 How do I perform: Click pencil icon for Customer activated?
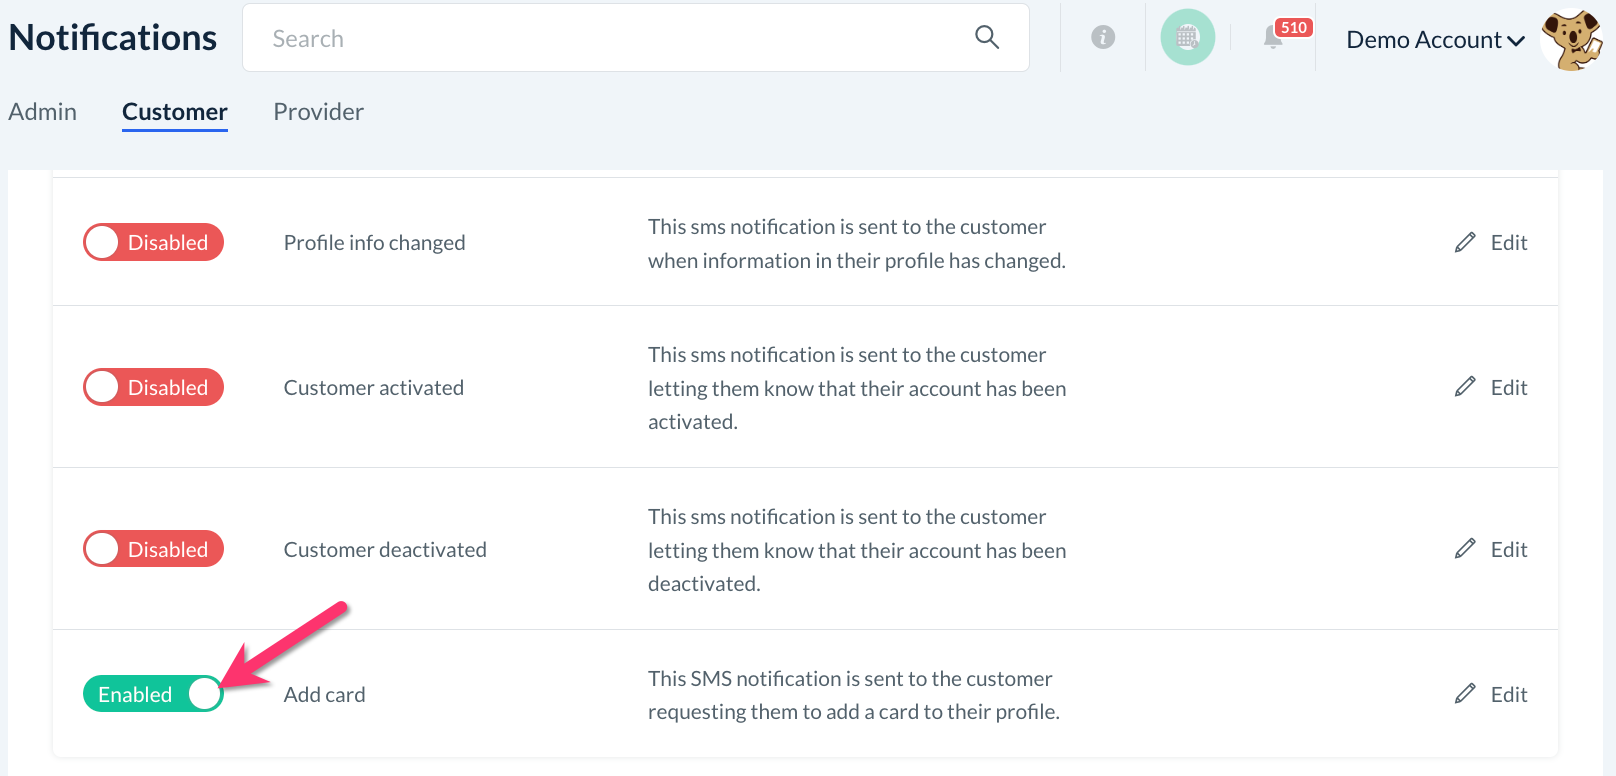1465,387
